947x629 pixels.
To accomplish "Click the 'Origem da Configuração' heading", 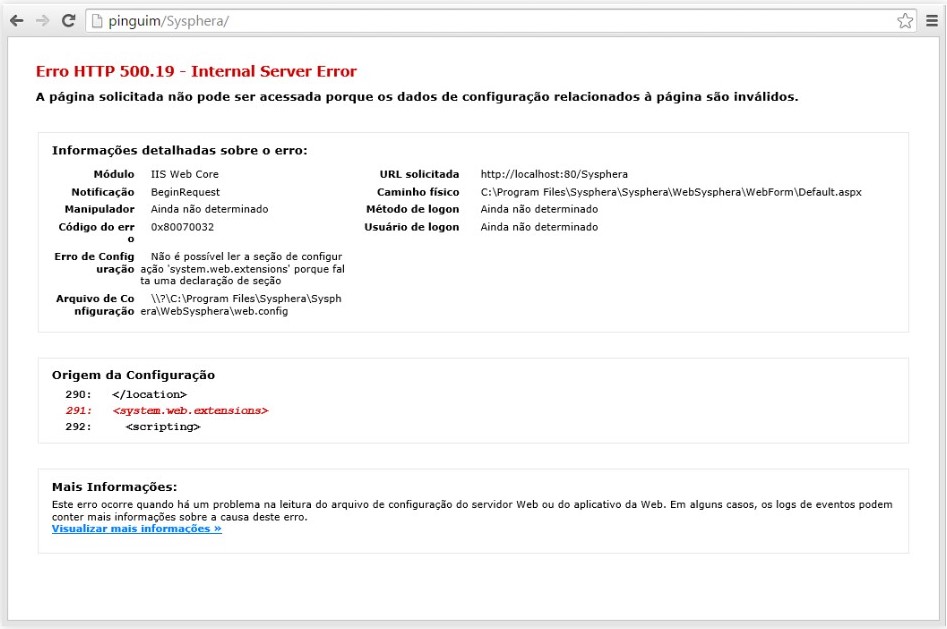I will [133, 375].
